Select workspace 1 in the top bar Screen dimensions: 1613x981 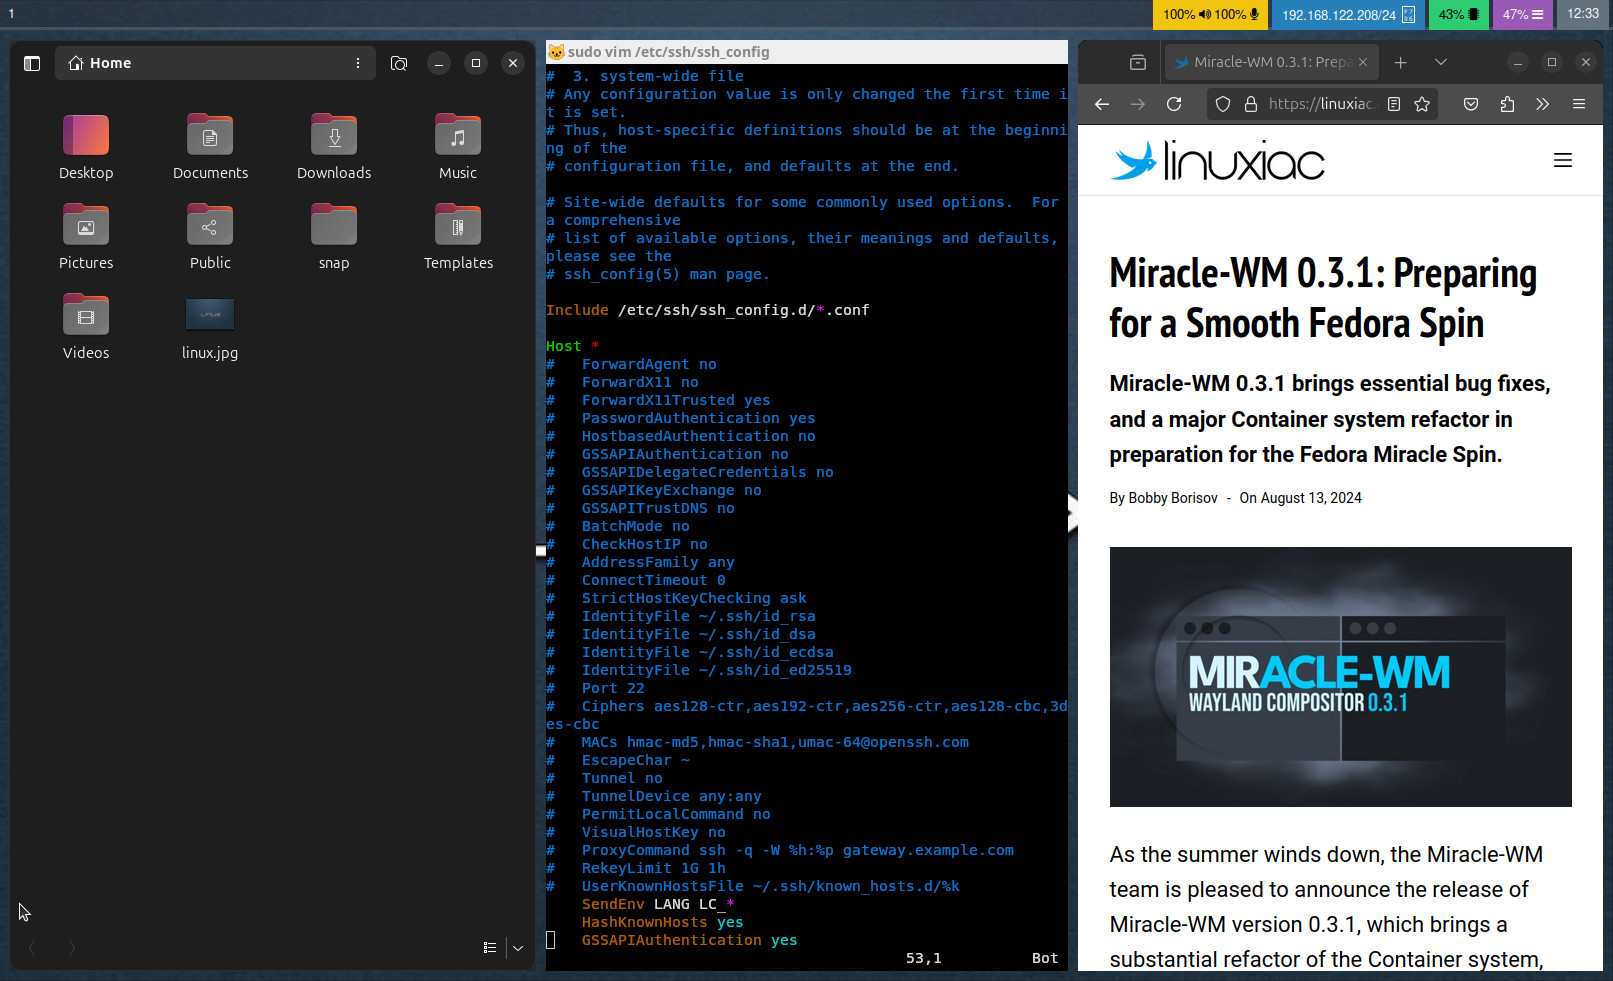point(11,14)
